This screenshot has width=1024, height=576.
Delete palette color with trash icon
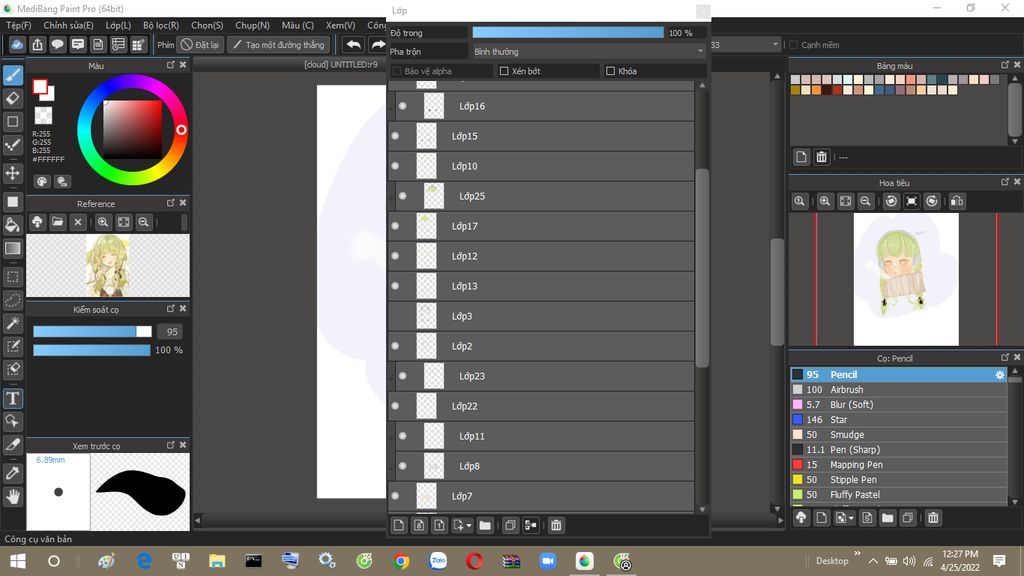point(822,157)
